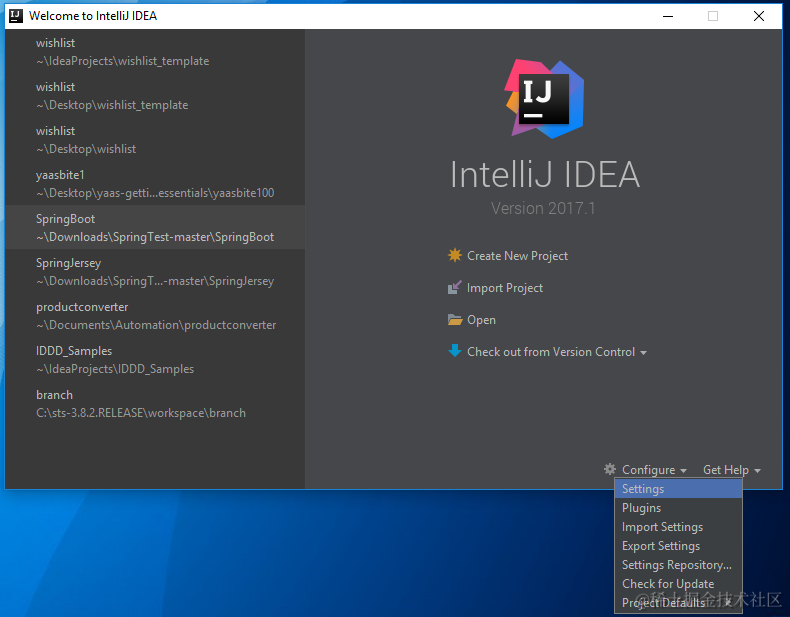Click path ~\IdeaProjects\IDDD_Samples

[115, 369]
